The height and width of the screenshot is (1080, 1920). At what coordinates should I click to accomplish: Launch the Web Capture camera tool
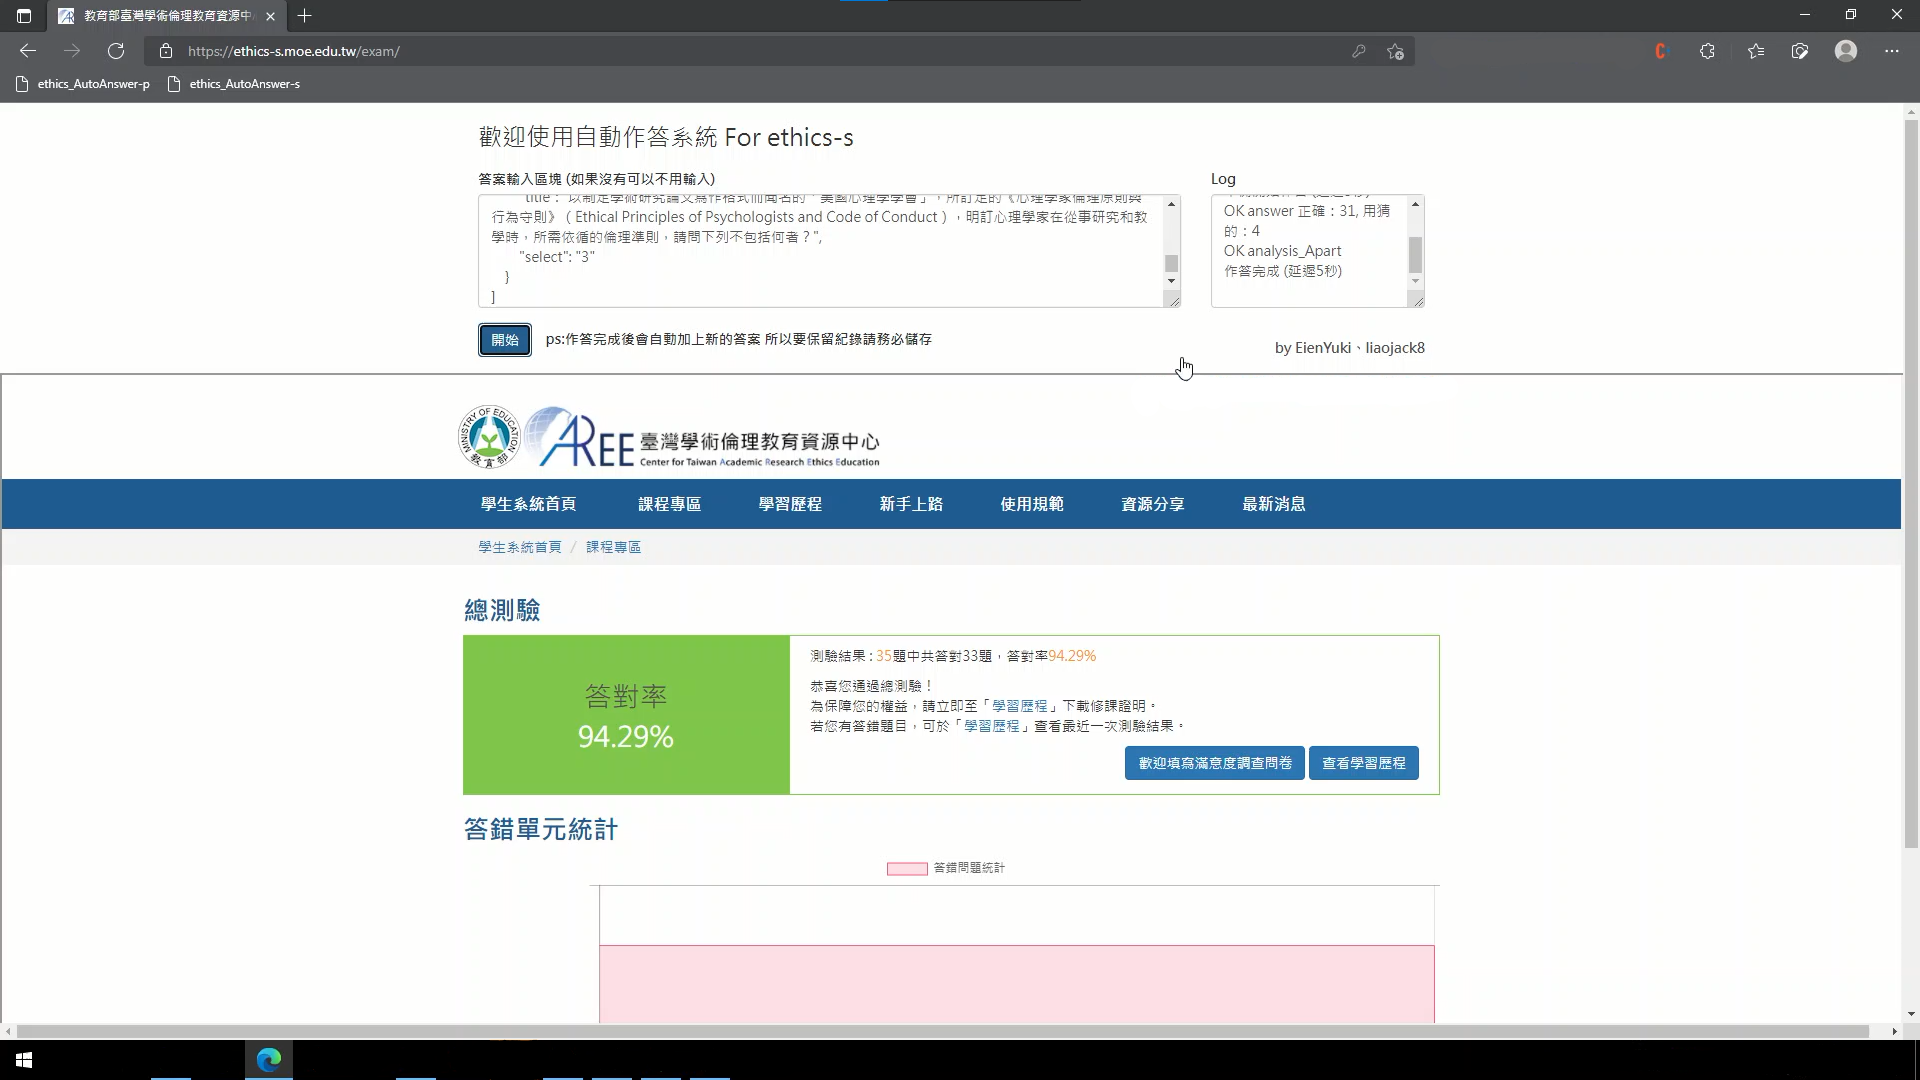click(1800, 51)
